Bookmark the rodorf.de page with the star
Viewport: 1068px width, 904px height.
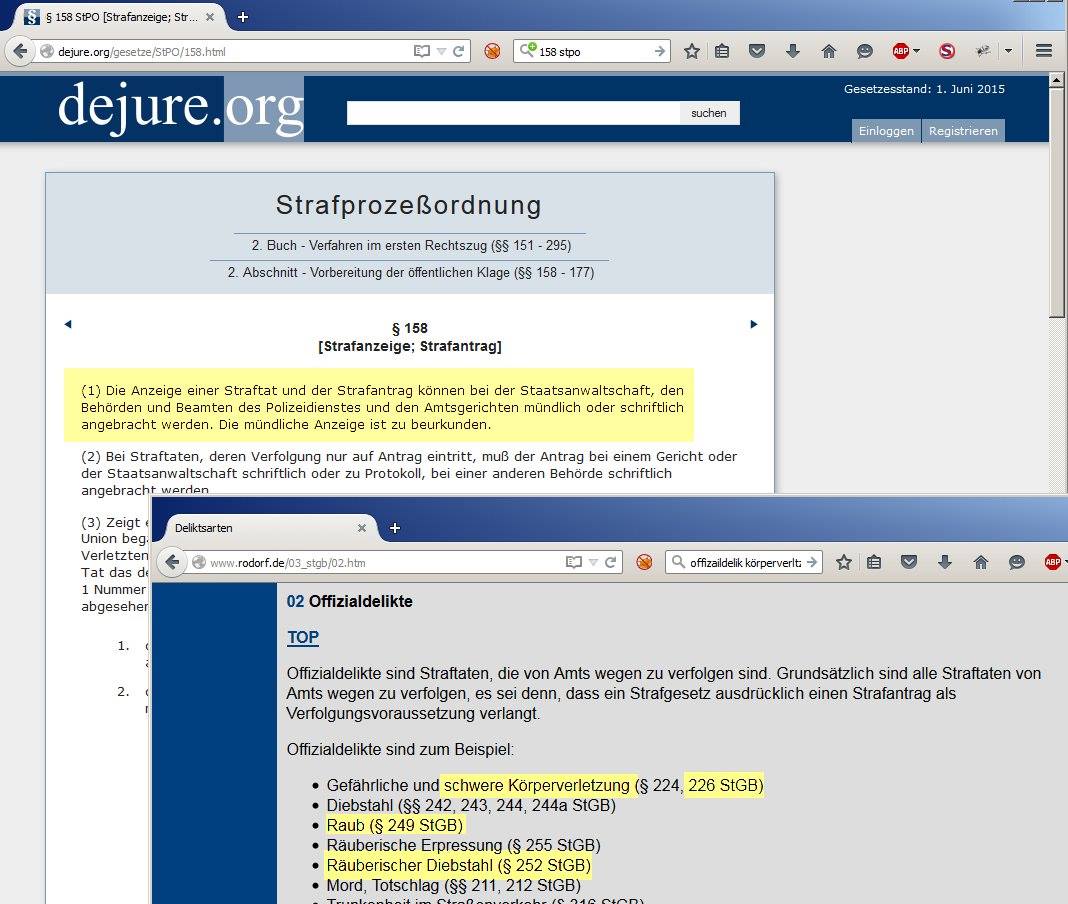[844, 562]
